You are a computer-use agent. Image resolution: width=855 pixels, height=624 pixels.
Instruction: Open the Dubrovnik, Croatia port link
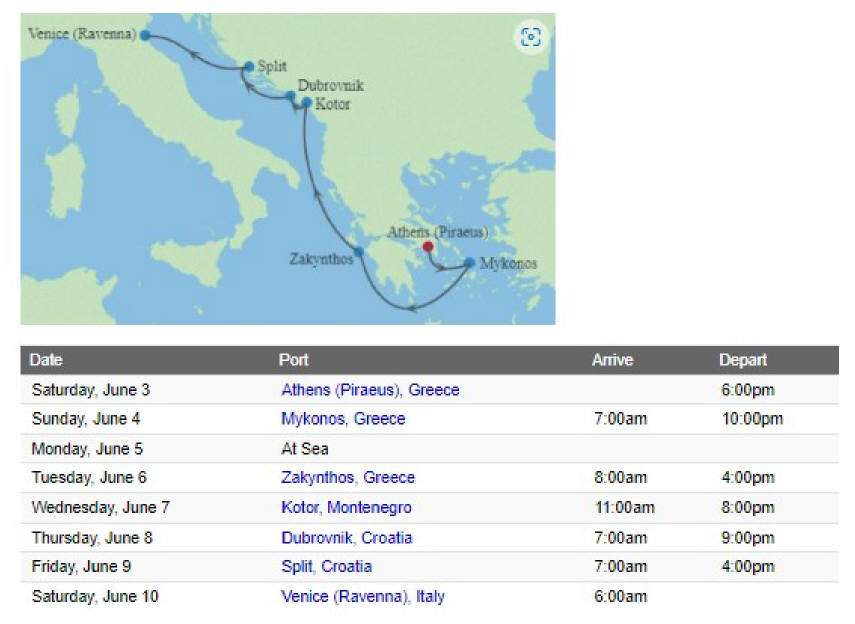point(347,538)
